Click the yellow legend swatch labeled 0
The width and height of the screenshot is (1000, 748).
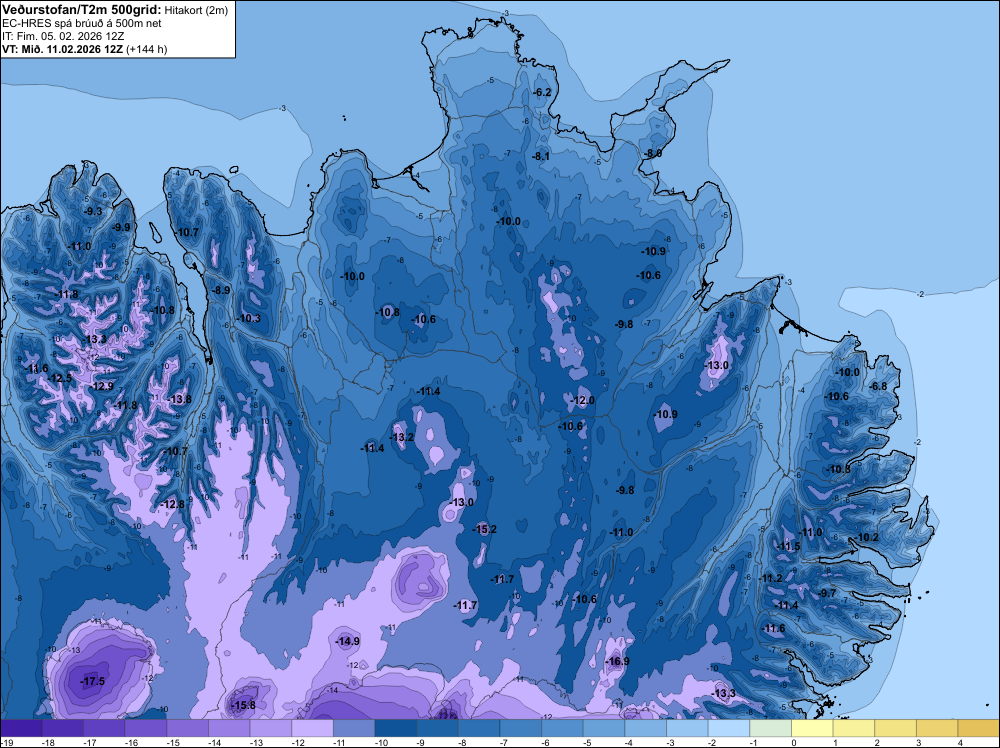click(x=812, y=728)
